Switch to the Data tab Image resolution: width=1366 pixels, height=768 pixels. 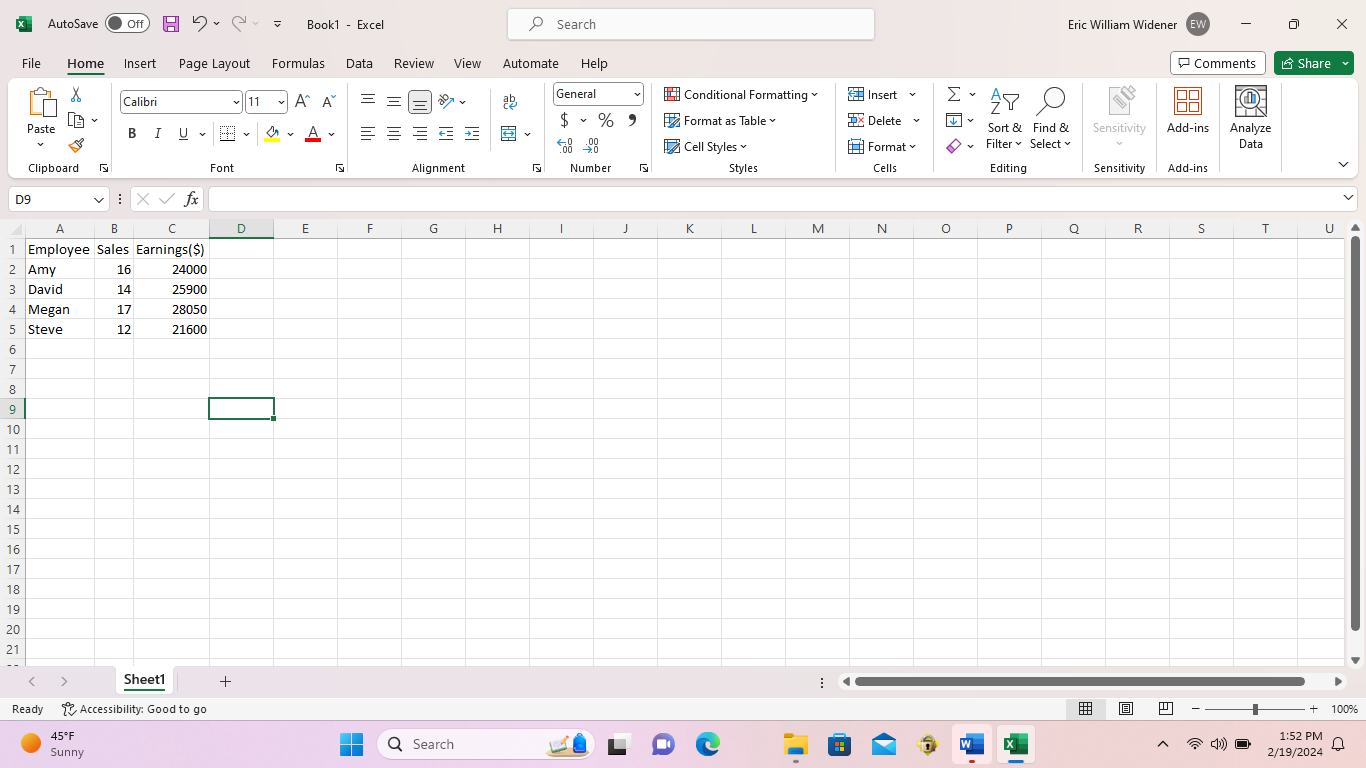tap(359, 63)
